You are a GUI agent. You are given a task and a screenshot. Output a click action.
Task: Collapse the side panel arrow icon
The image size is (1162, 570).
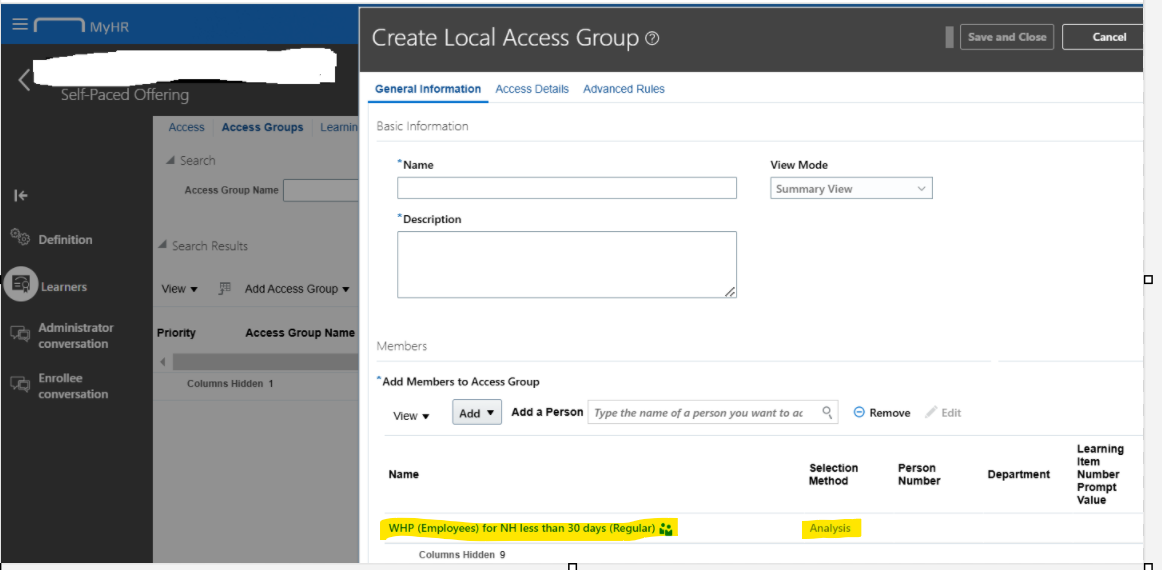(x=21, y=196)
